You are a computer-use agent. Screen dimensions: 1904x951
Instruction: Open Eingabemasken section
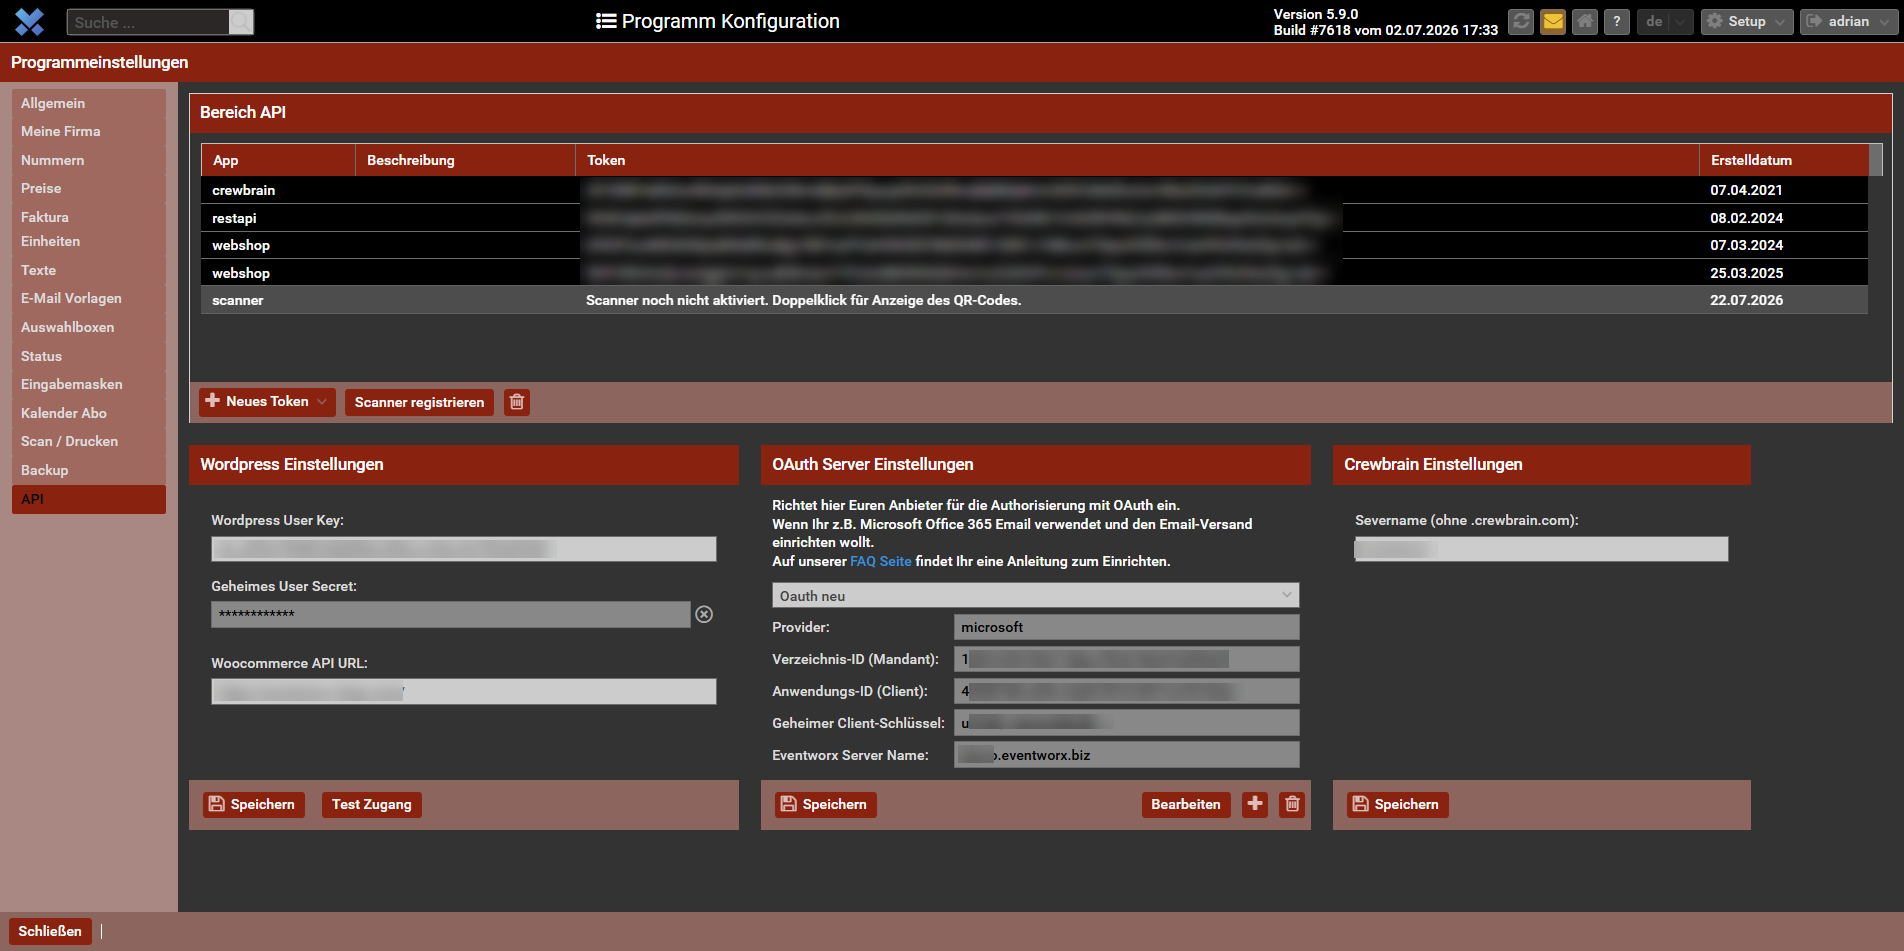[89, 384]
